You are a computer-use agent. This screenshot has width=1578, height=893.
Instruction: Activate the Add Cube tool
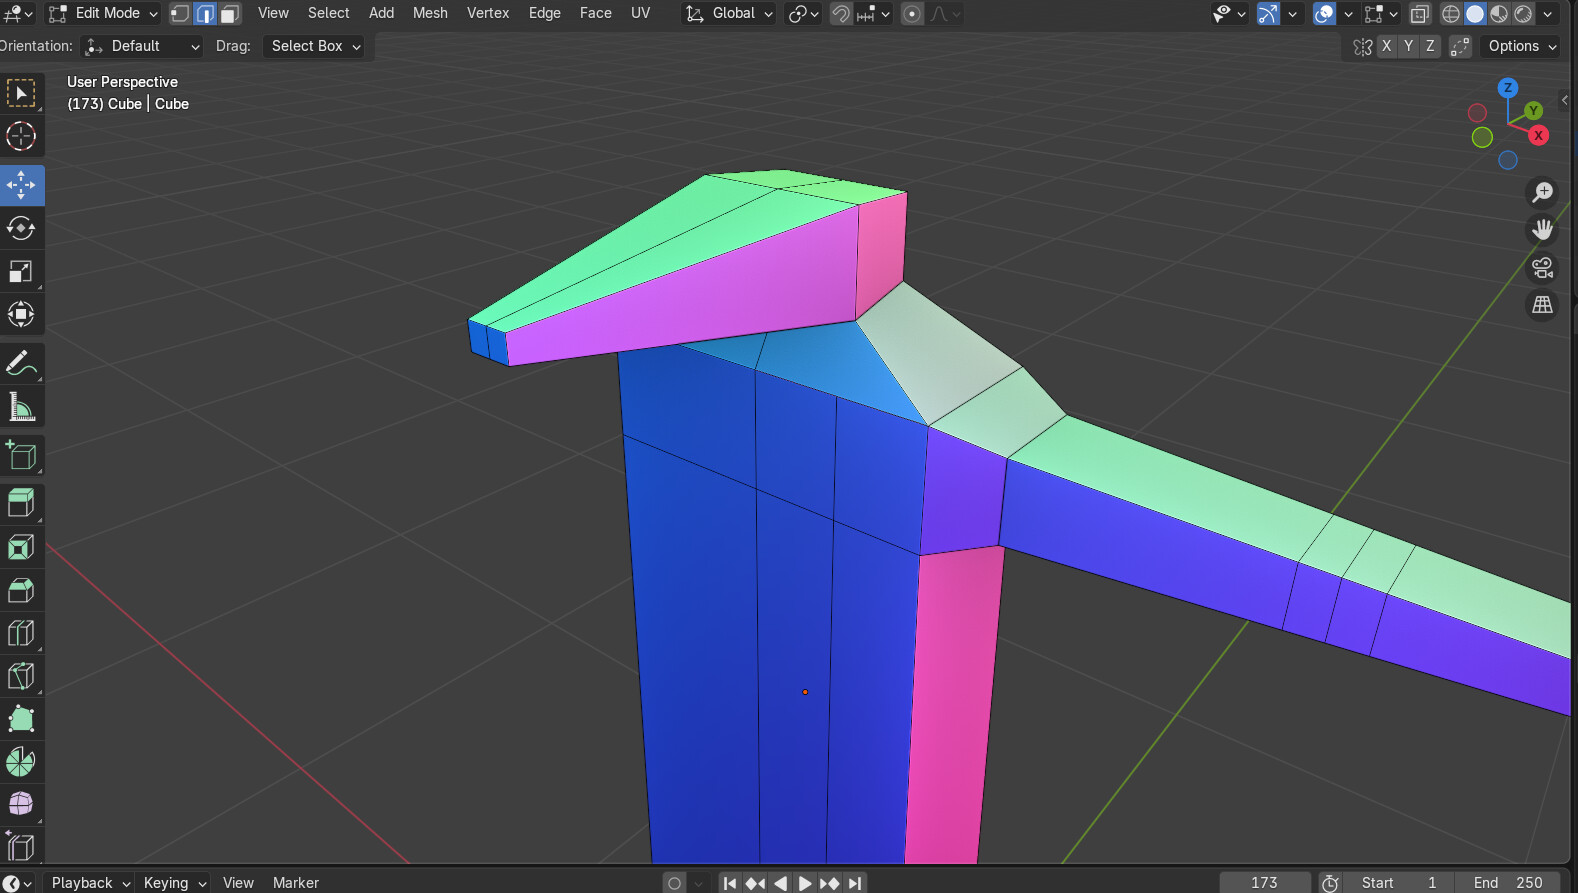pos(21,455)
